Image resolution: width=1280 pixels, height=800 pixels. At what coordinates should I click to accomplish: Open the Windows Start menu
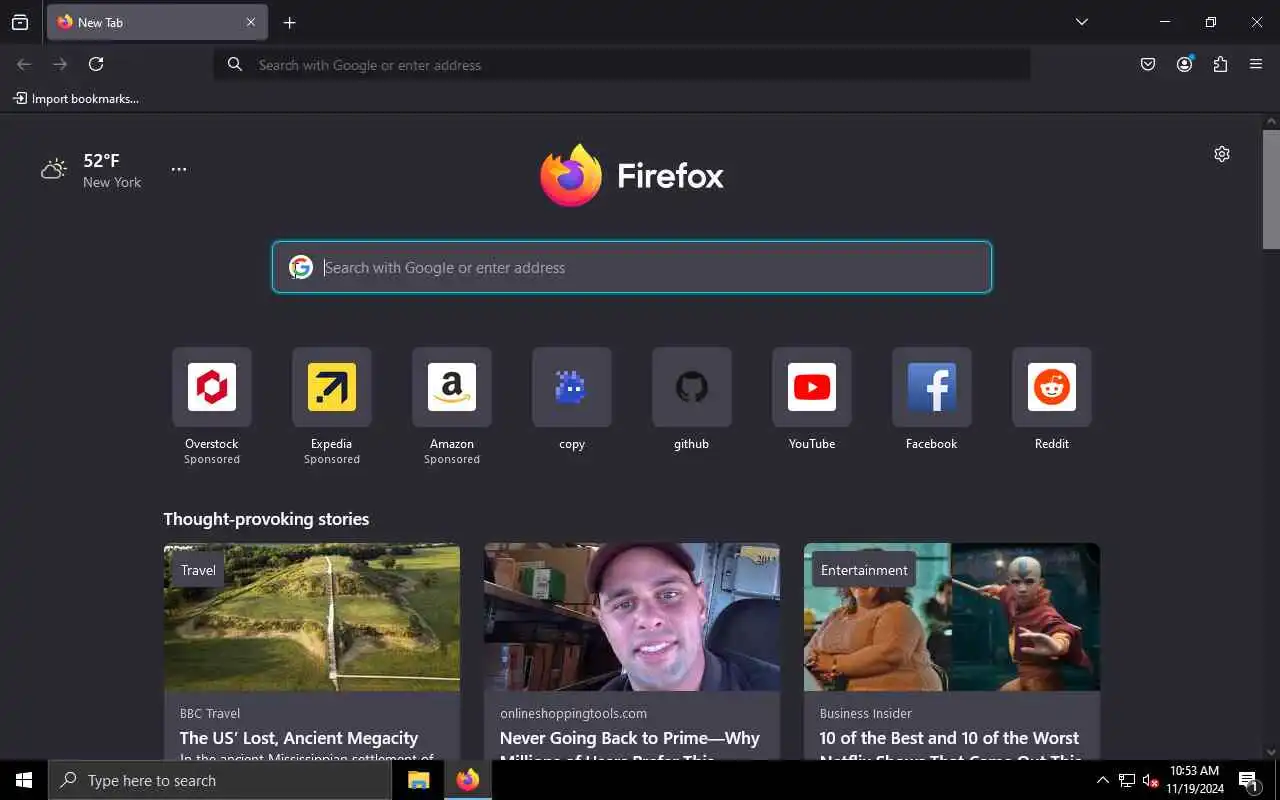(x=24, y=780)
